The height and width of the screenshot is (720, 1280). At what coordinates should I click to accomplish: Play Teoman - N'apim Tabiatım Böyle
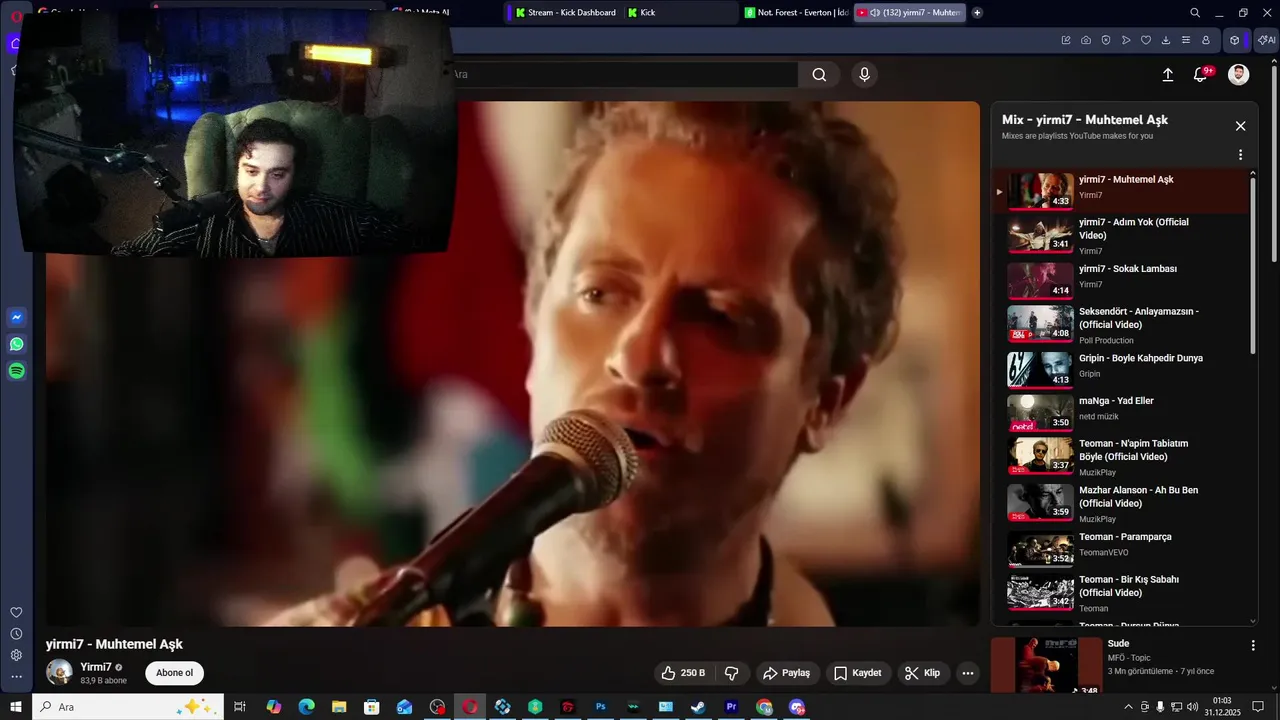point(1121,457)
